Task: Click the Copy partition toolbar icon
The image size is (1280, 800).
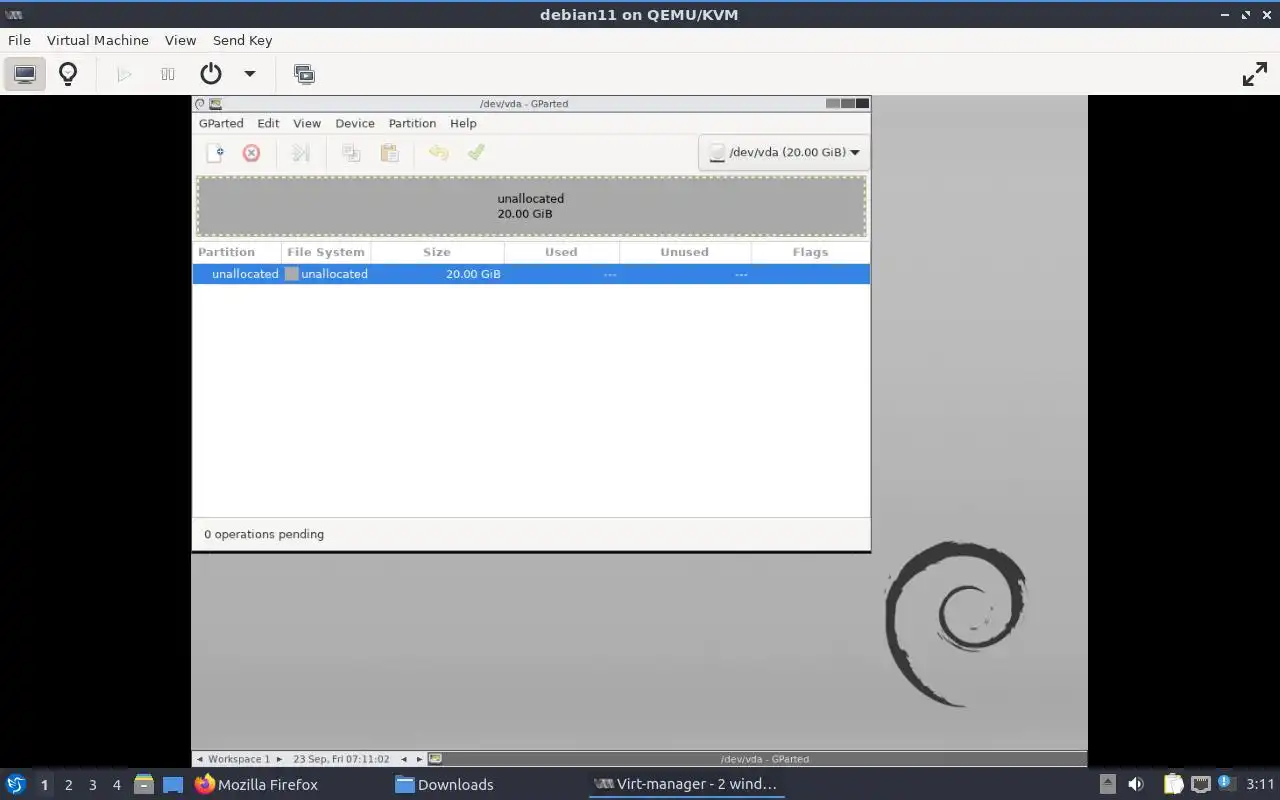Action: pyautogui.click(x=351, y=152)
